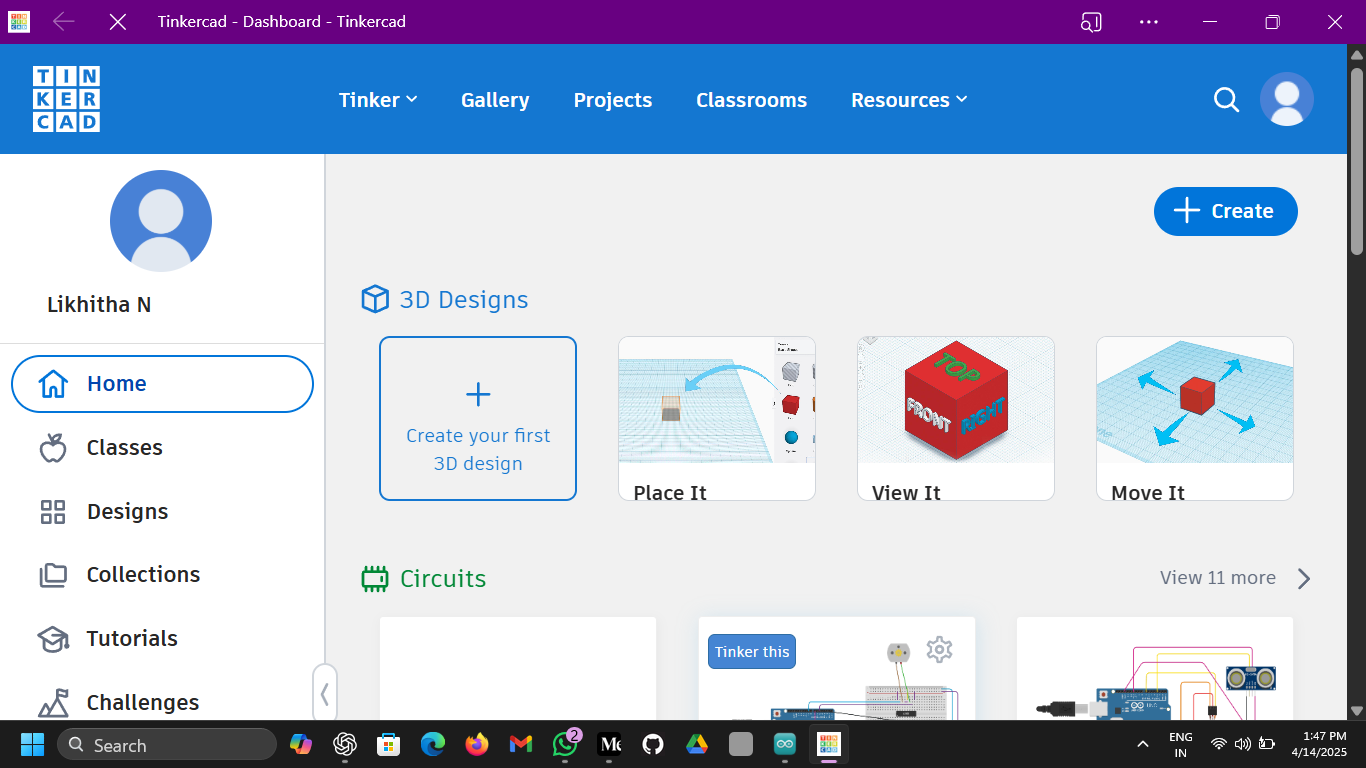Image resolution: width=1366 pixels, height=768 pixels.
Task: Click the 3D Designs heading link
Action: 464,300
